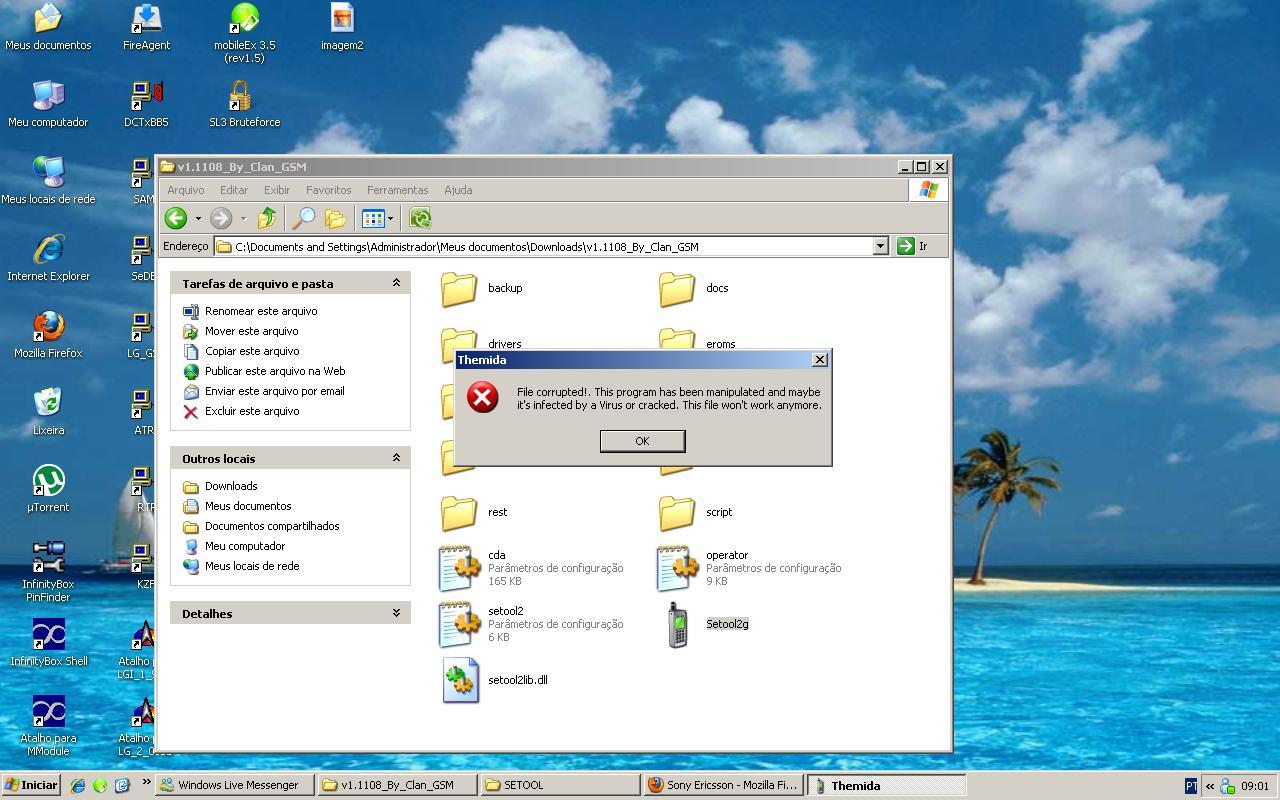Click Mover este arquivo
The width and height of the screenshot is (1280, 800).
pyautogui.click(x=251, y=331)
